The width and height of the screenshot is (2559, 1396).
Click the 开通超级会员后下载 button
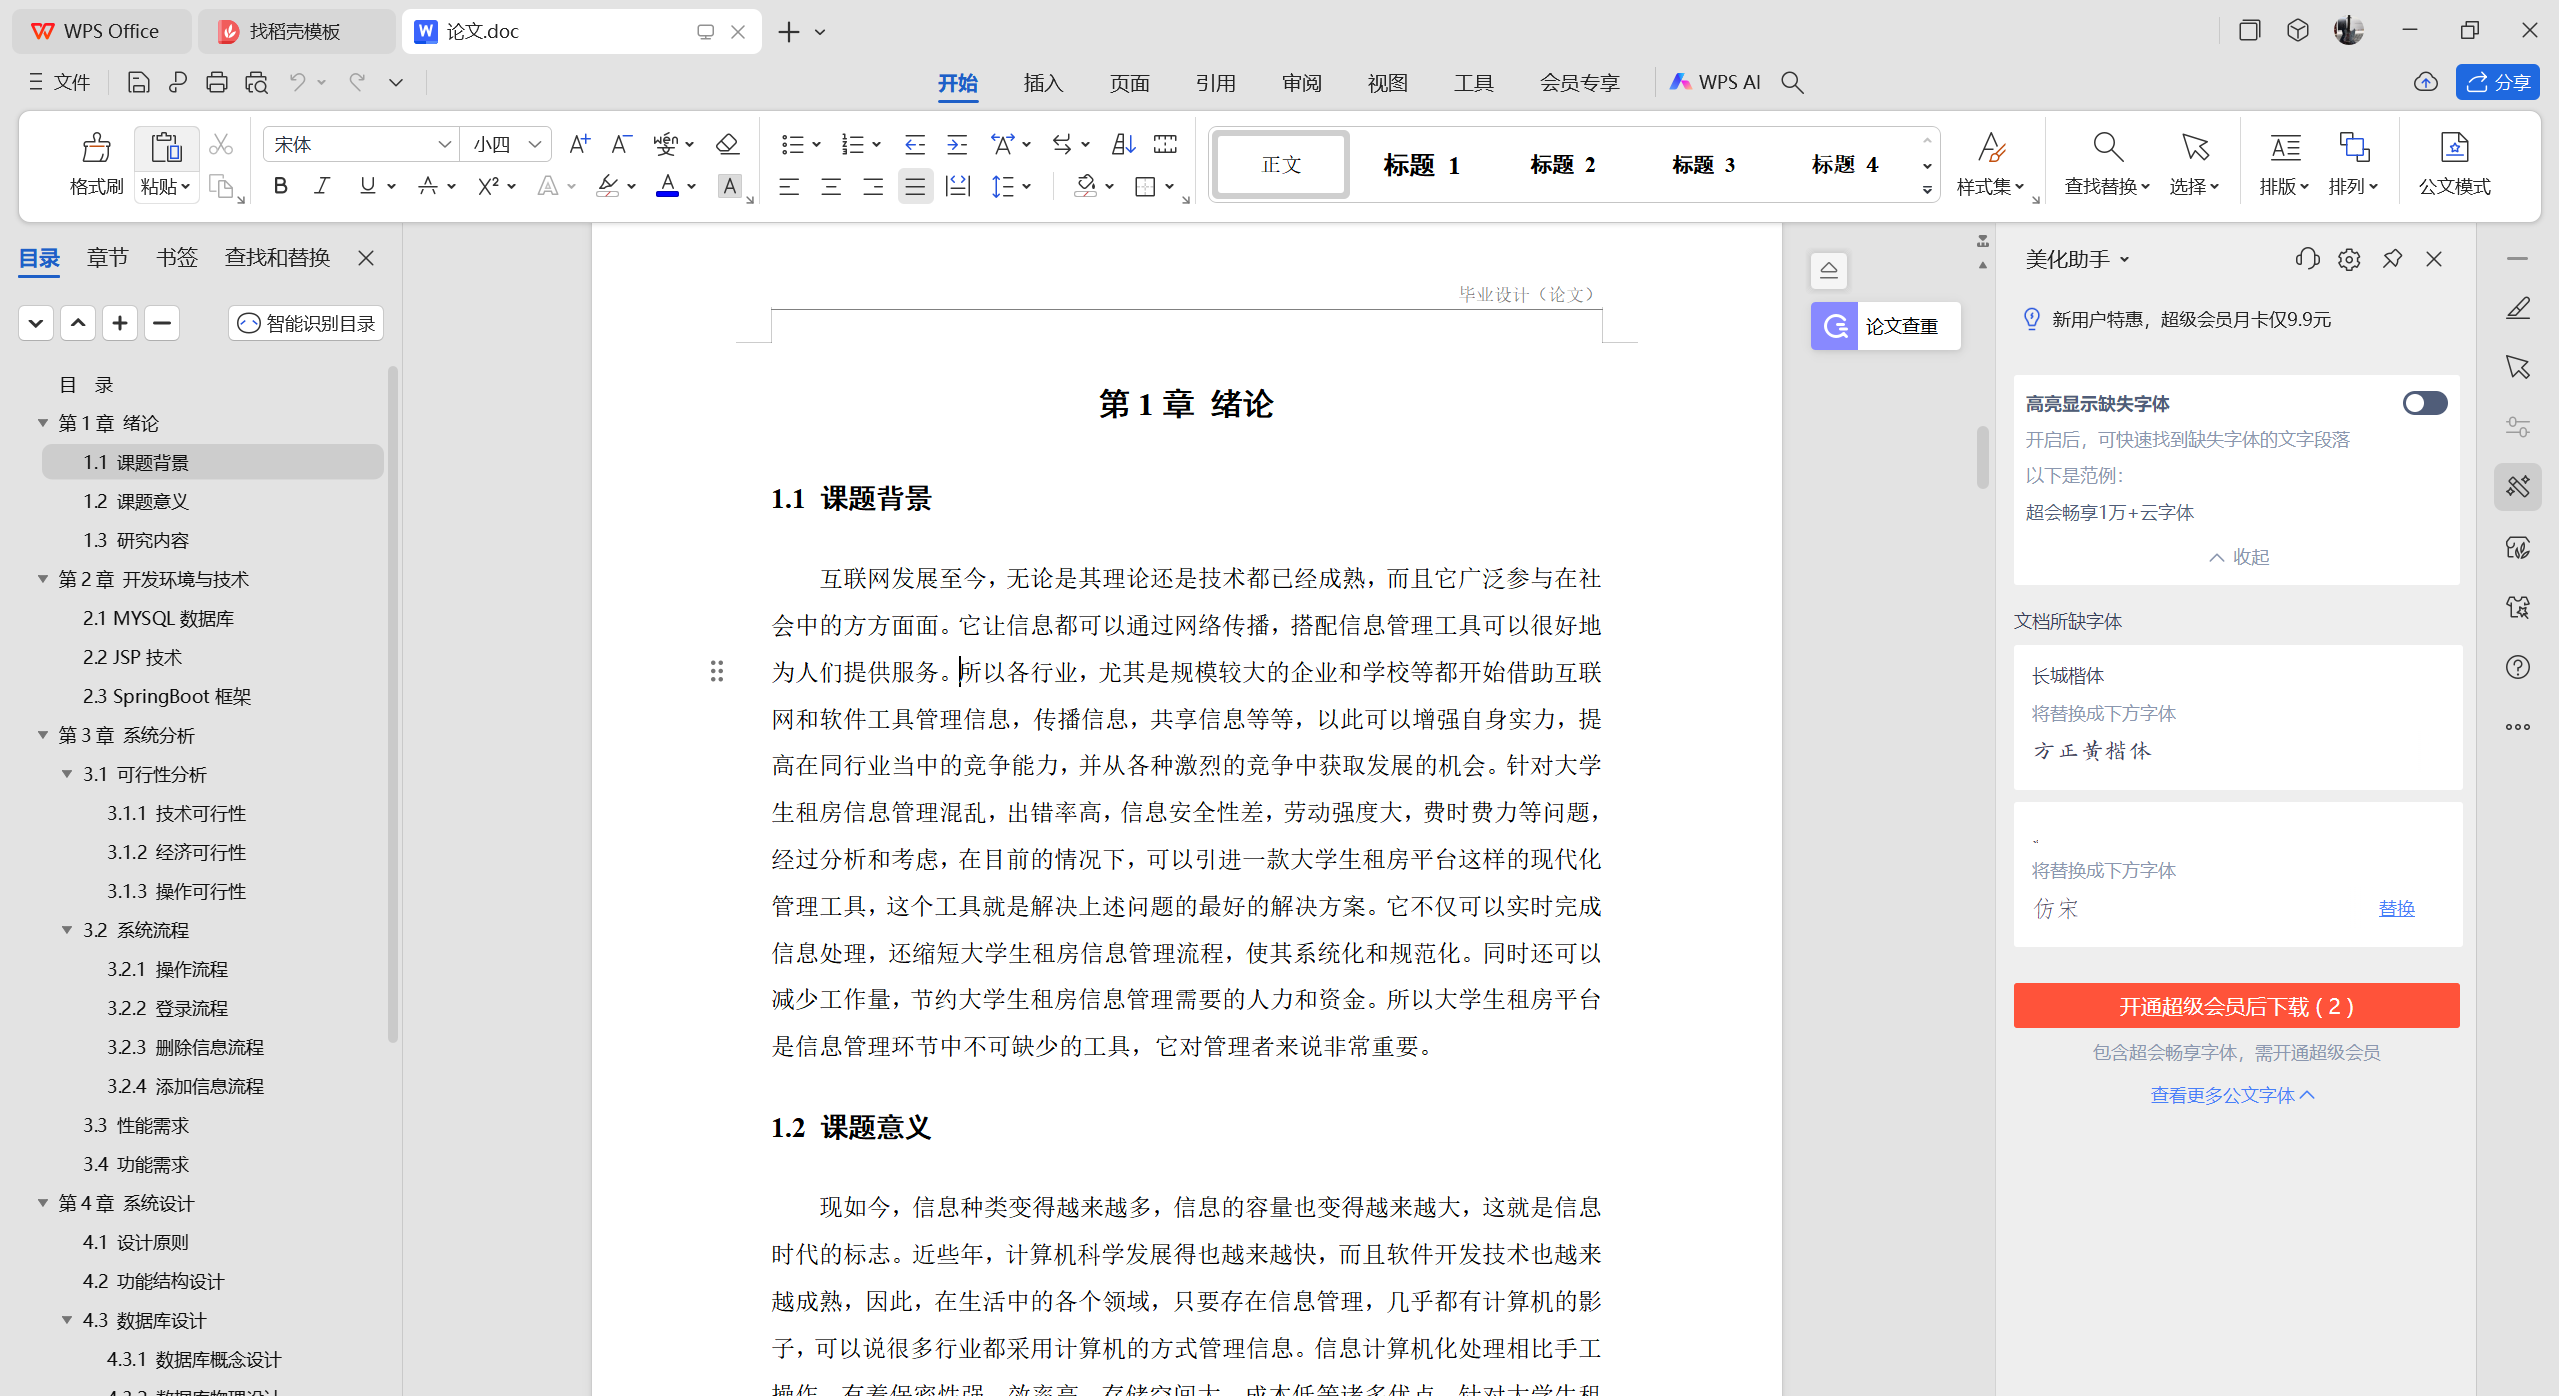2236,1006
